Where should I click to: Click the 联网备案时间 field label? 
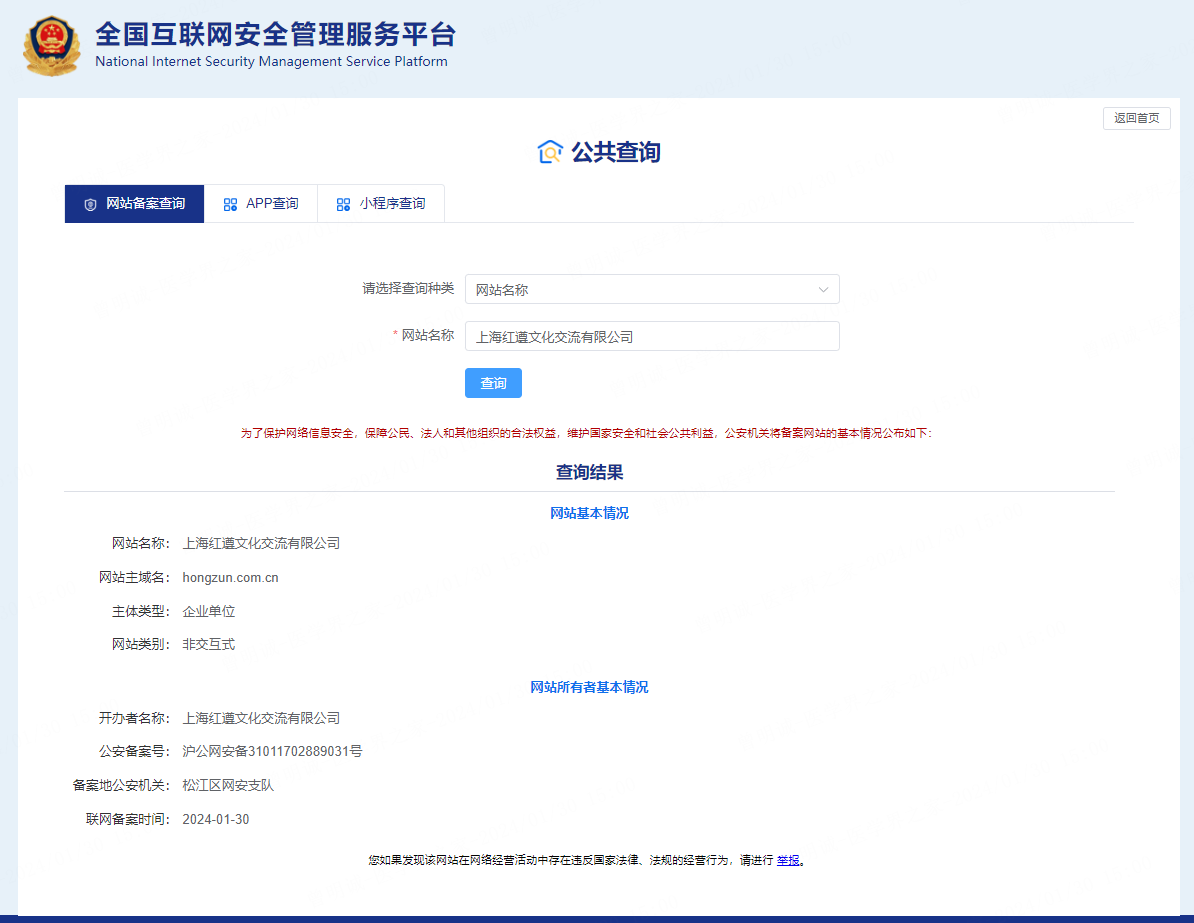click(x=127, y=819)
